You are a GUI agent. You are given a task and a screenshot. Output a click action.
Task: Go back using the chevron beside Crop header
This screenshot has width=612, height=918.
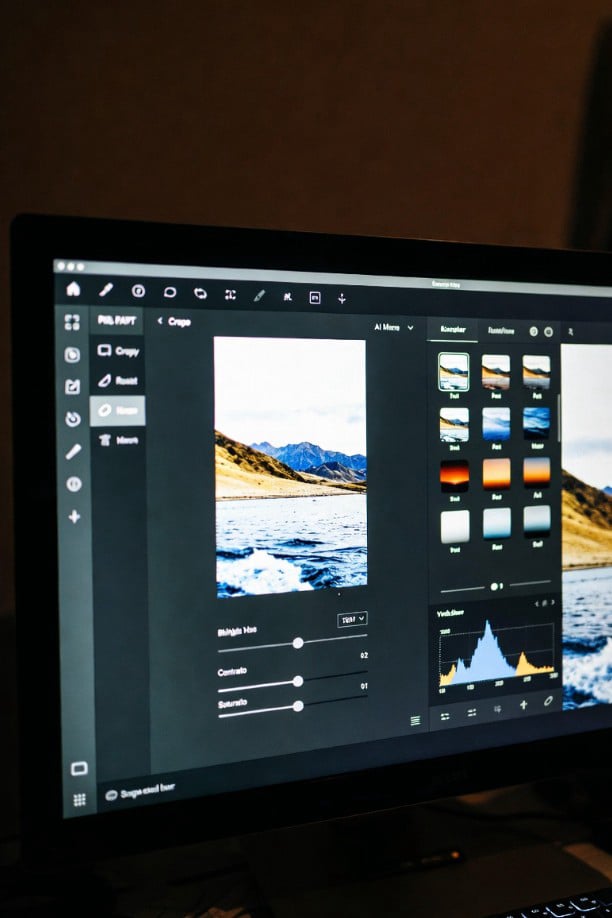point(160,321)
